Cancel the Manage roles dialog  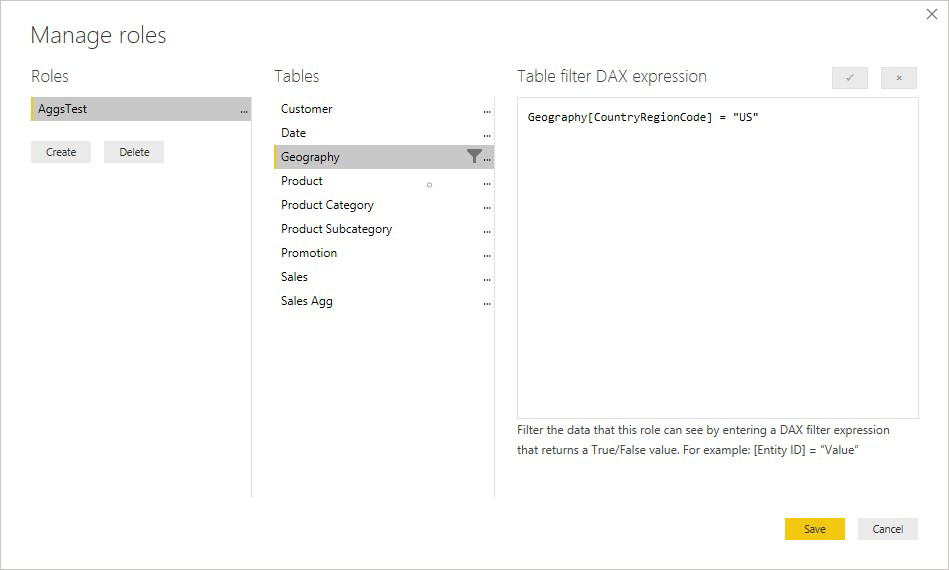coord(887,529)
